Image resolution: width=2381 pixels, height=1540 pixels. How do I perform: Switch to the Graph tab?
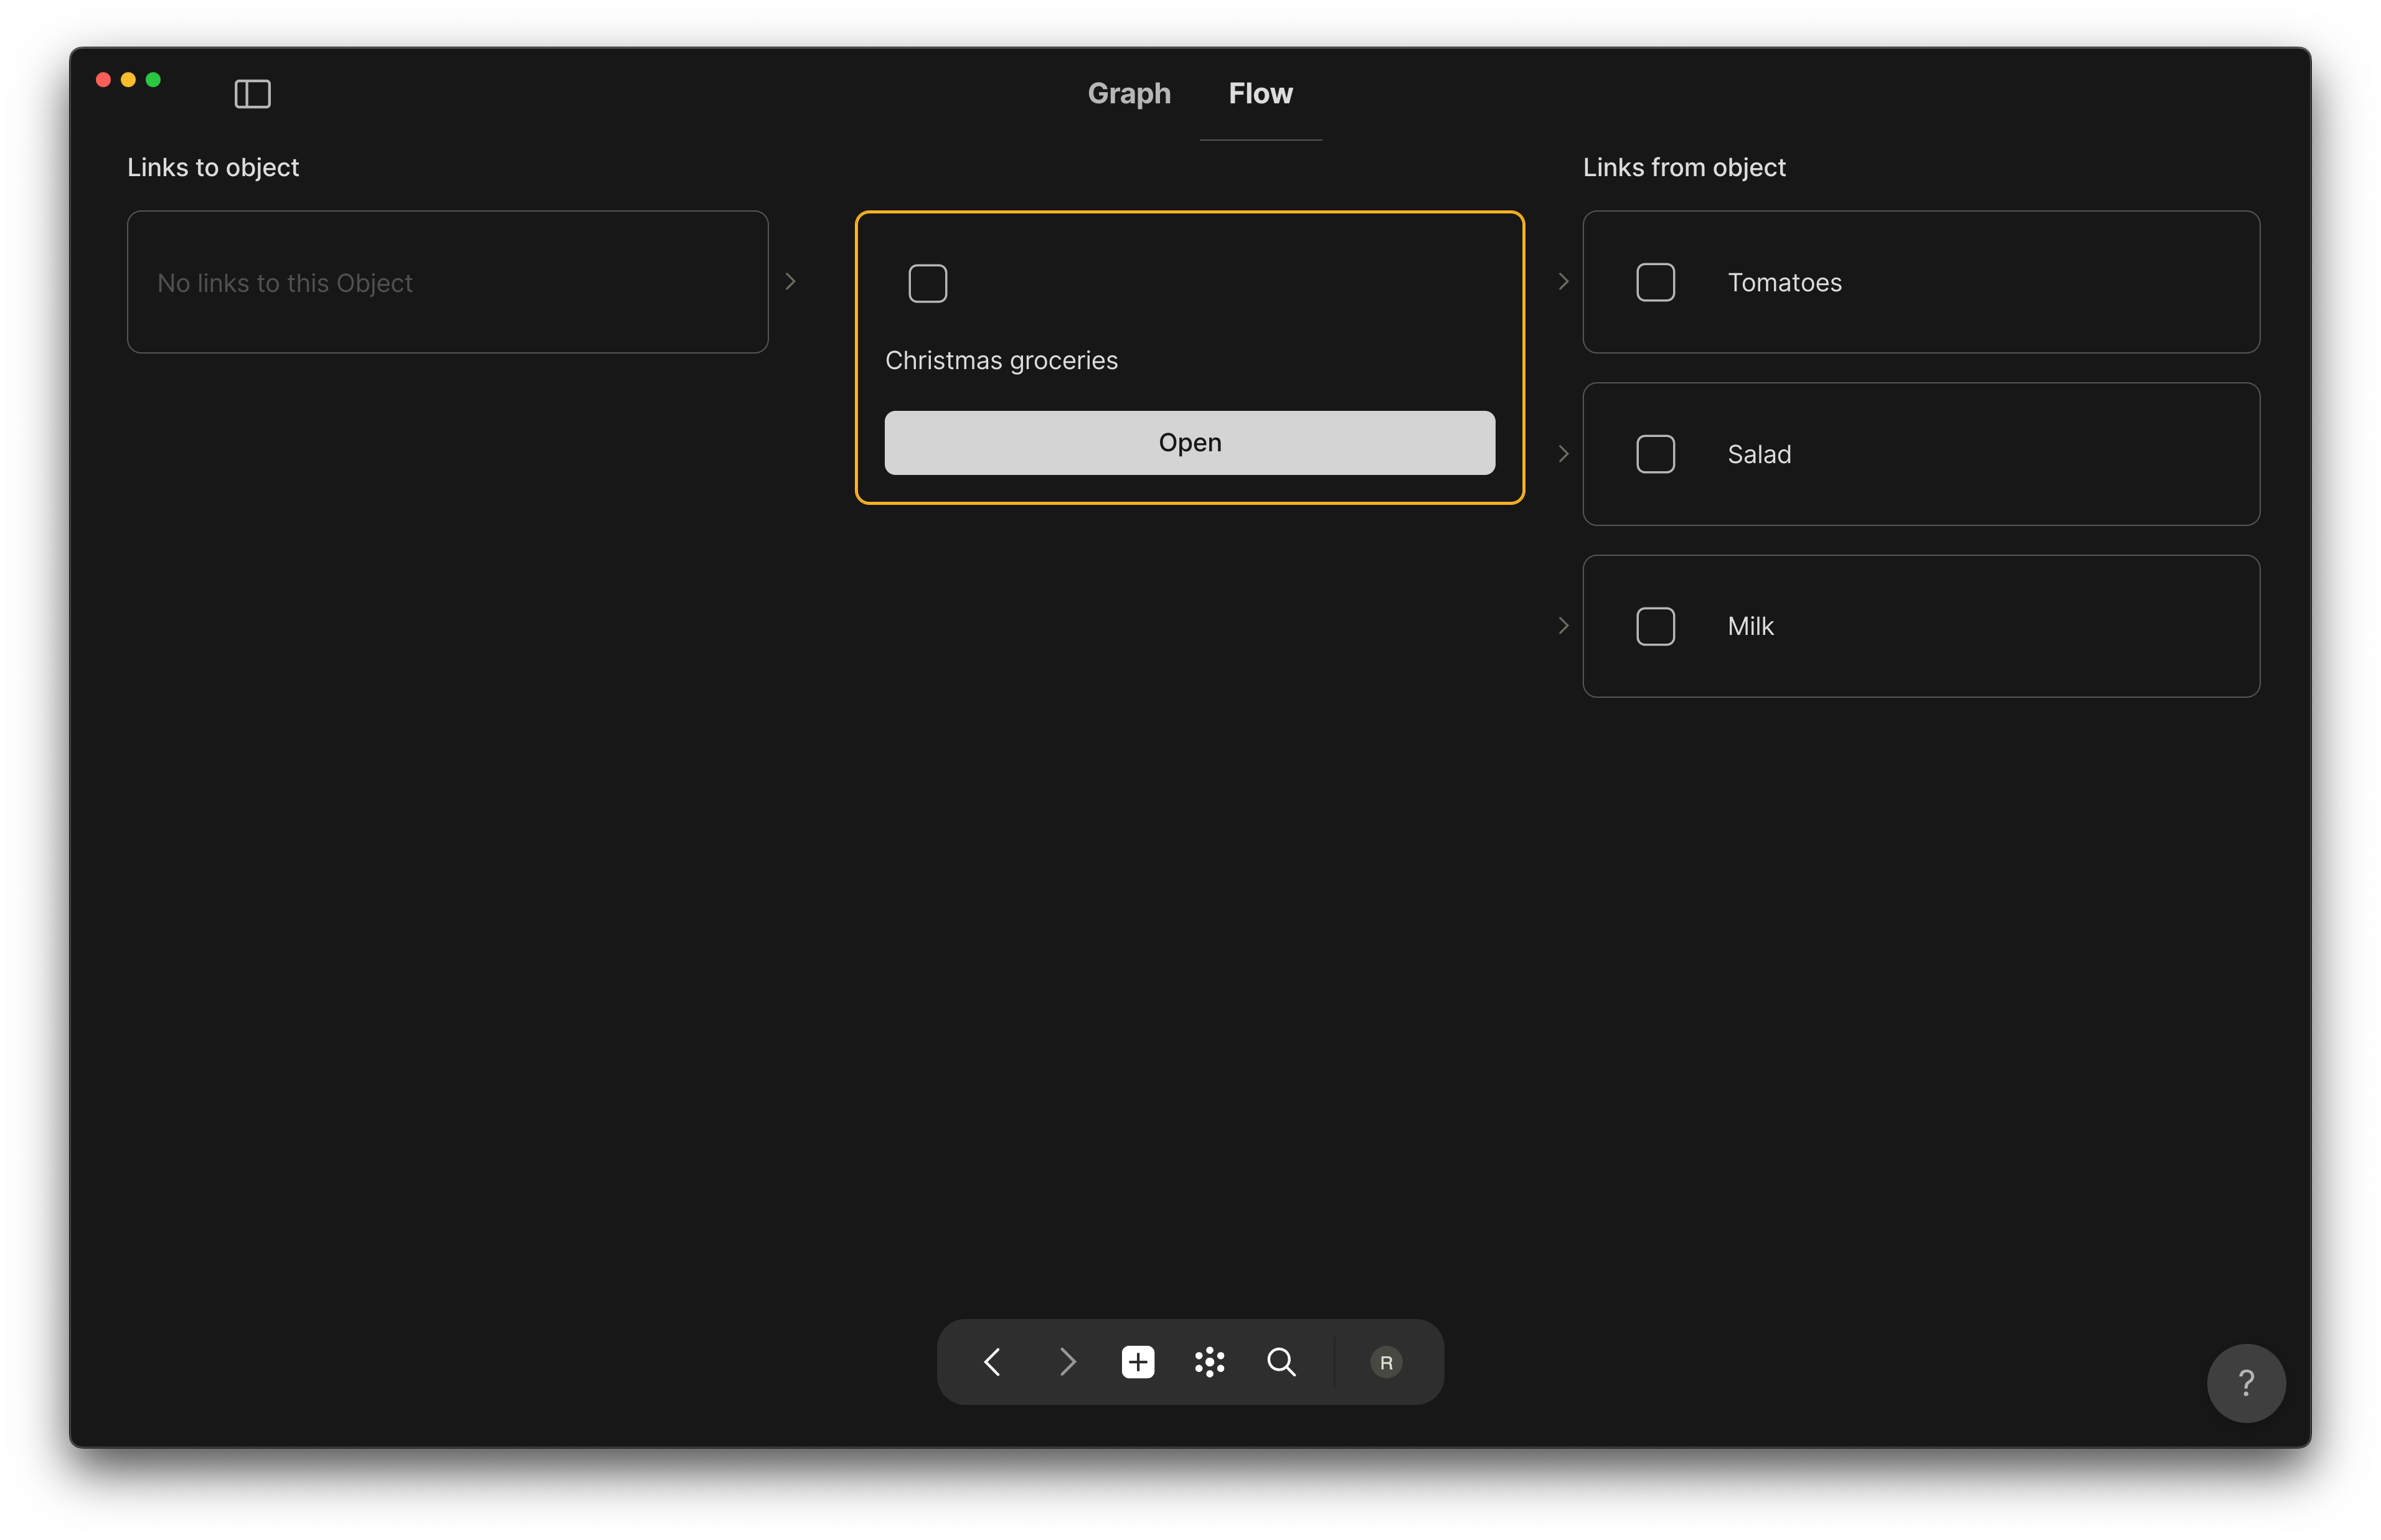point(1129,93)
